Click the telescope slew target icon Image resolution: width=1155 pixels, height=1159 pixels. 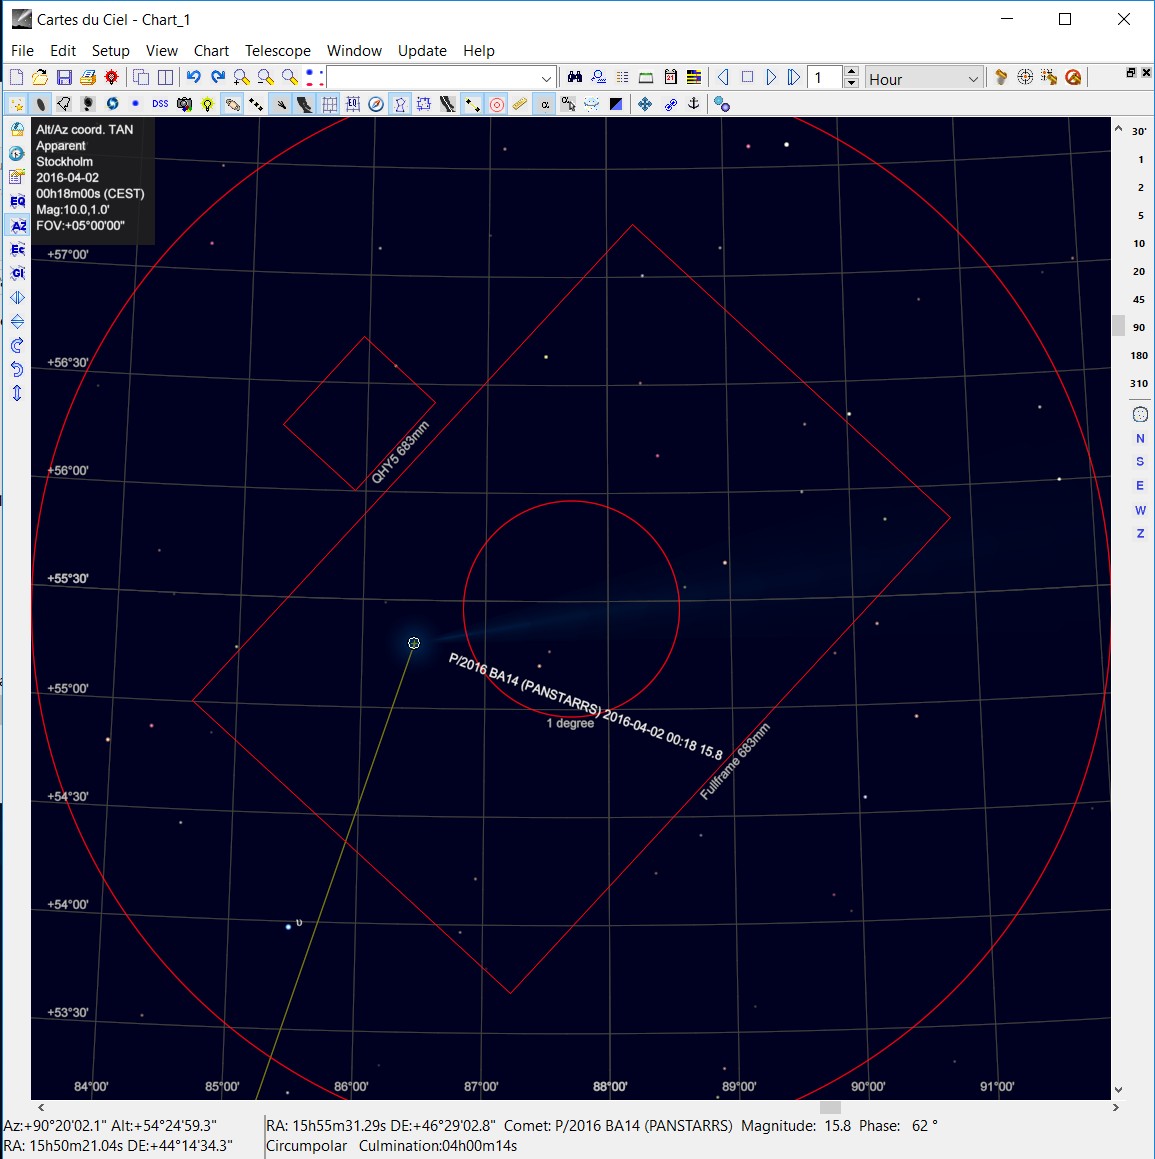(1025, 77)
